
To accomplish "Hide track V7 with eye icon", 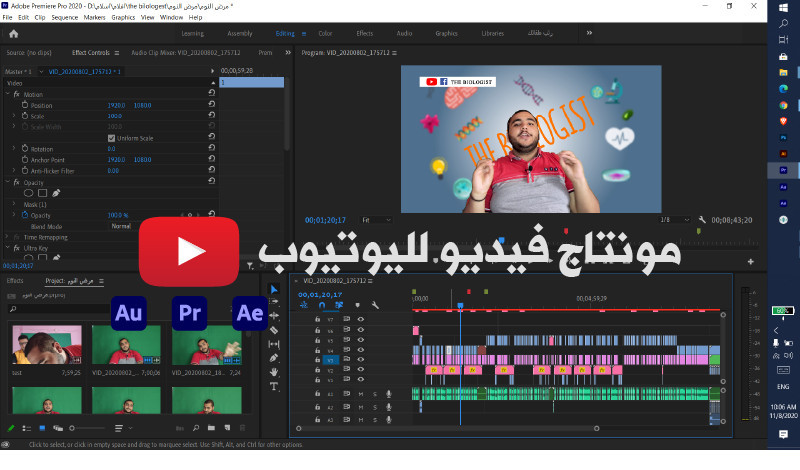I will pos(361,319).
